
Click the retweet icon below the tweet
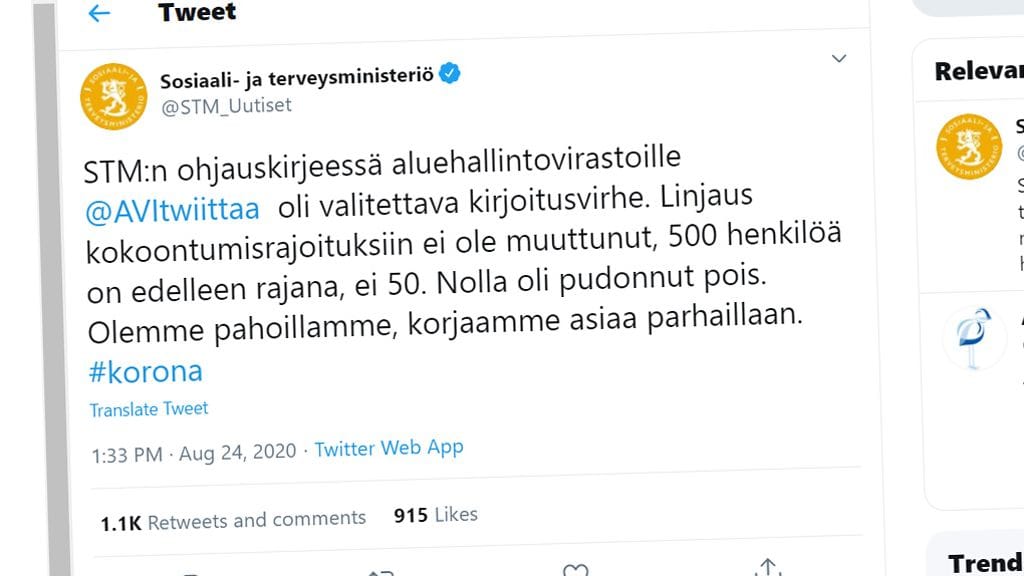(x=381, y=572)
